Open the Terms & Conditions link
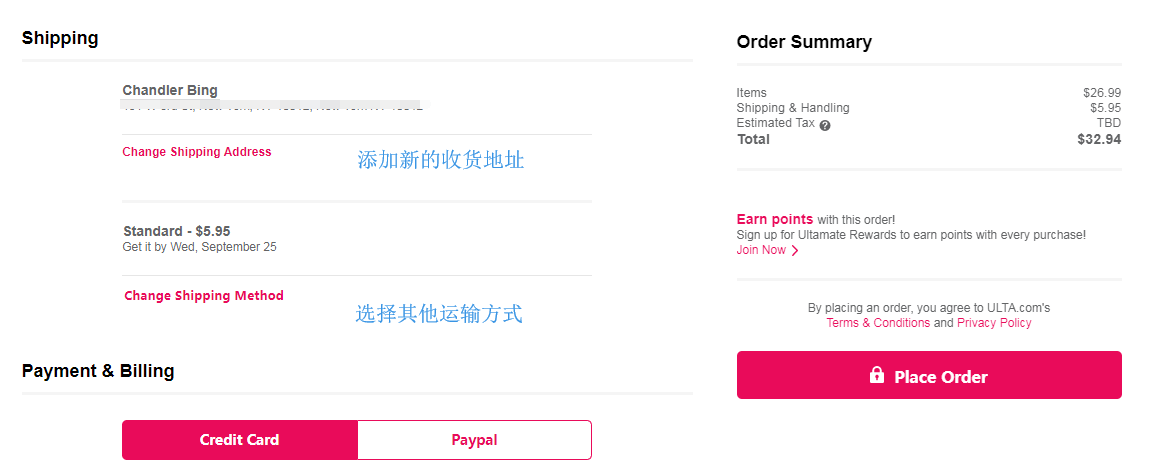 click(x=878, y=323)
